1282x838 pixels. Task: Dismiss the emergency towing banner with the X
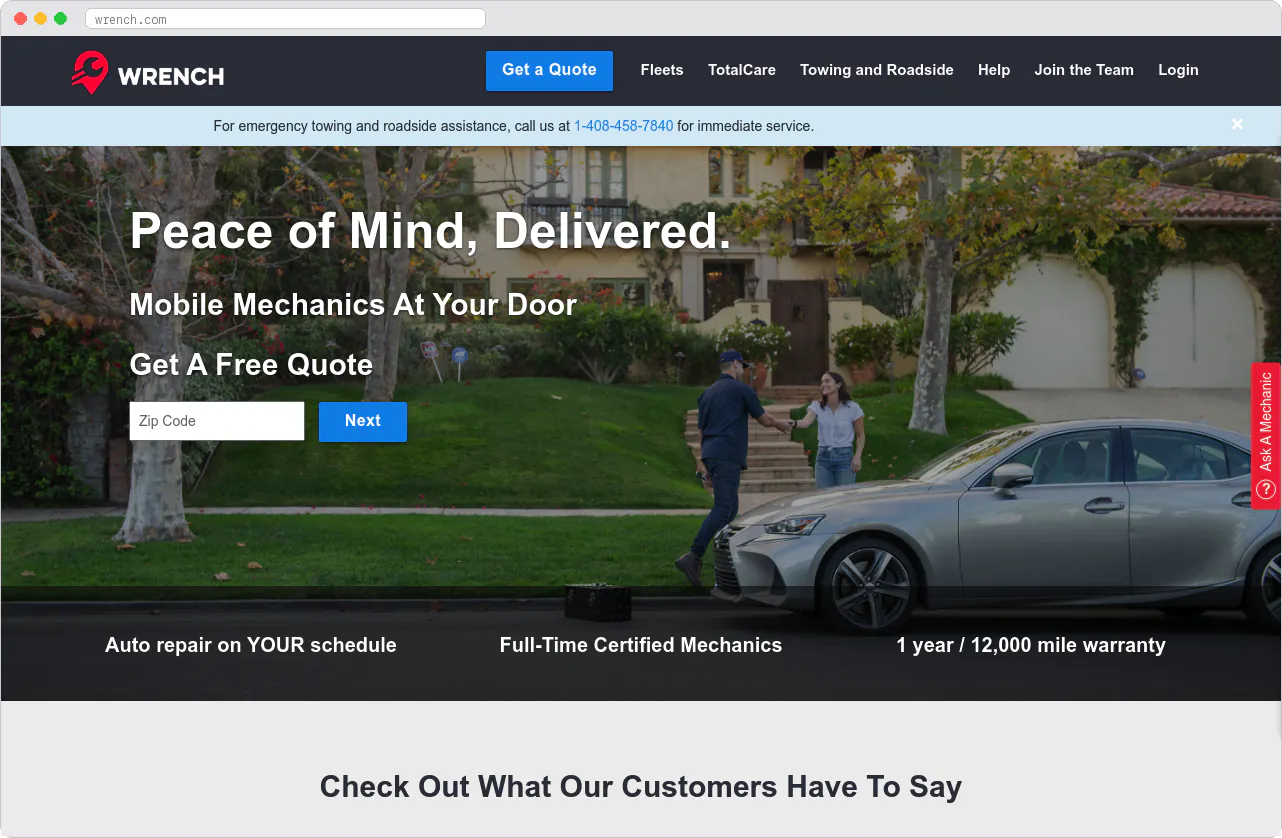pyautogui.click(x=1237, y=124)
